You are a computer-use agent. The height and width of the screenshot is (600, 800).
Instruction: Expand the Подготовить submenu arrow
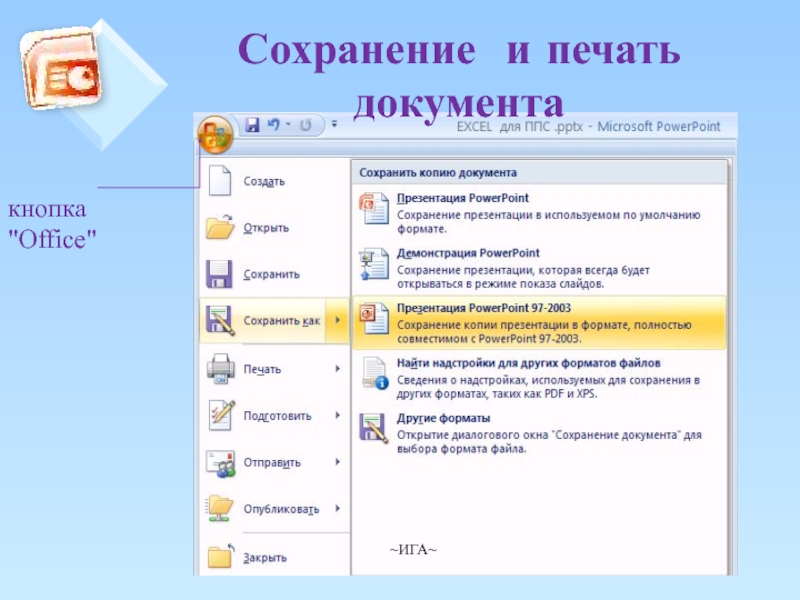[x=337, y=415]
